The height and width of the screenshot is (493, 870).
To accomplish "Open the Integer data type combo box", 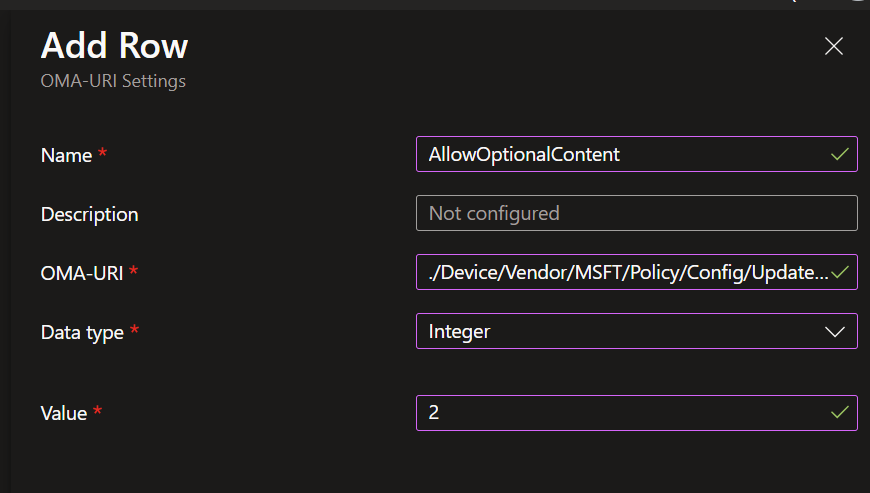I will (620, 331).
